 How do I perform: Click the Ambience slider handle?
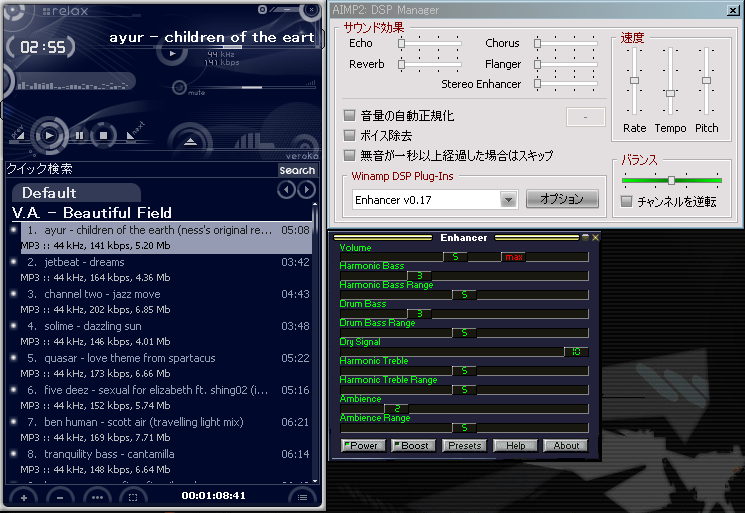click(x=397, y=409)
